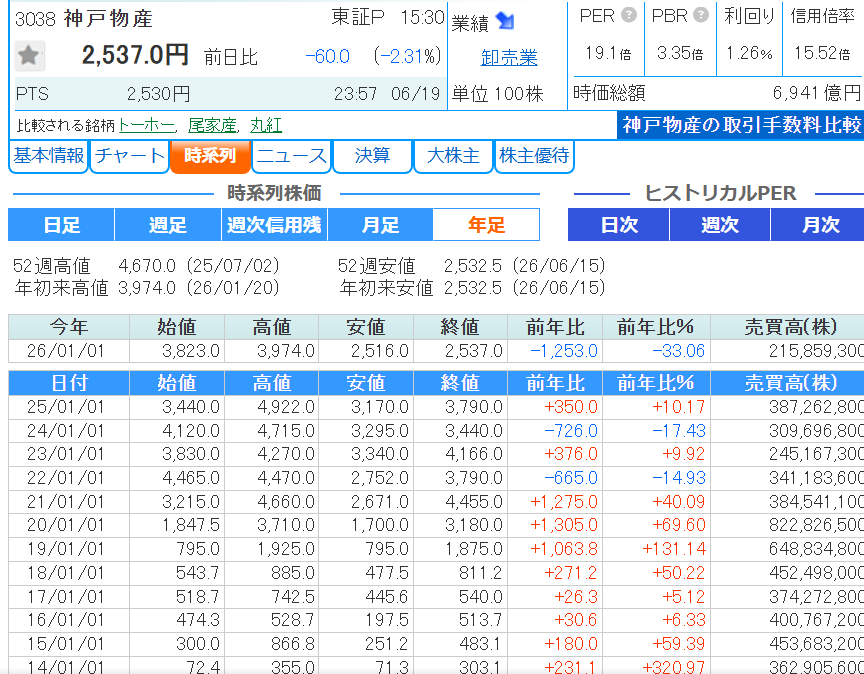This screenshot has height=674, width=864.
Task: Click 神戸物産の取引手数料比較 banner
Action: tap(741, 125)
